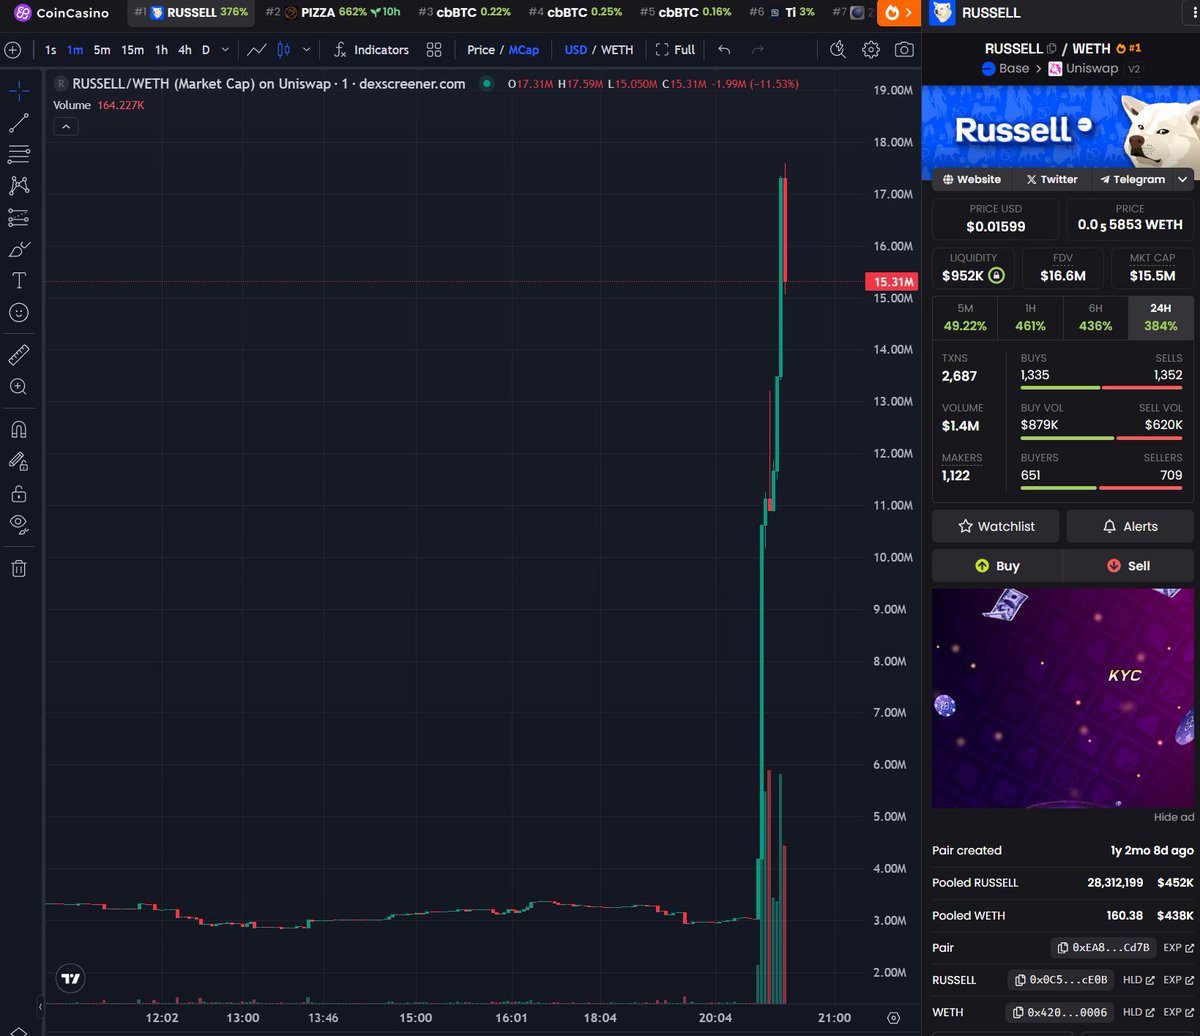The width and height of the screenshot is (1200, 1036).
Task: Select the text annotation tool
Action: (19, 281)
